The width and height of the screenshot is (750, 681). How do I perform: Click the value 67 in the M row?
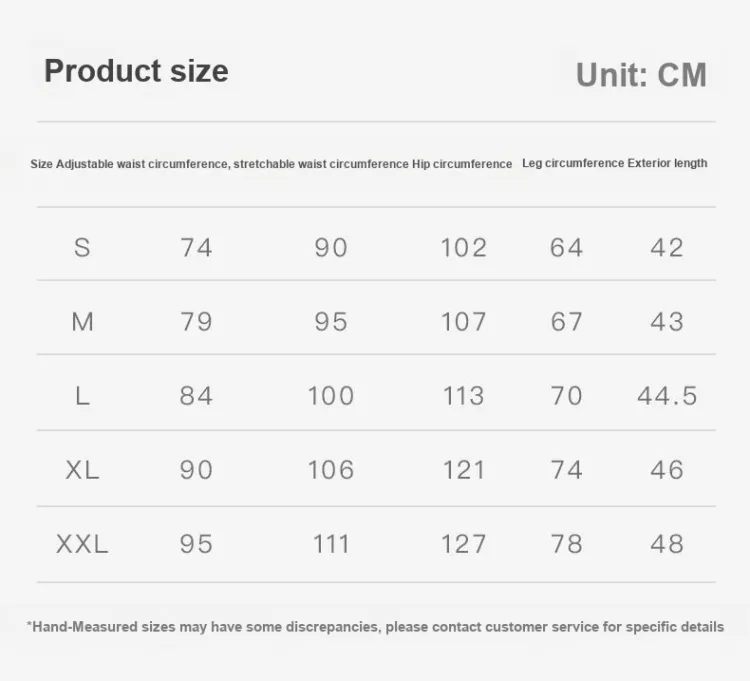tap(567, 321)
